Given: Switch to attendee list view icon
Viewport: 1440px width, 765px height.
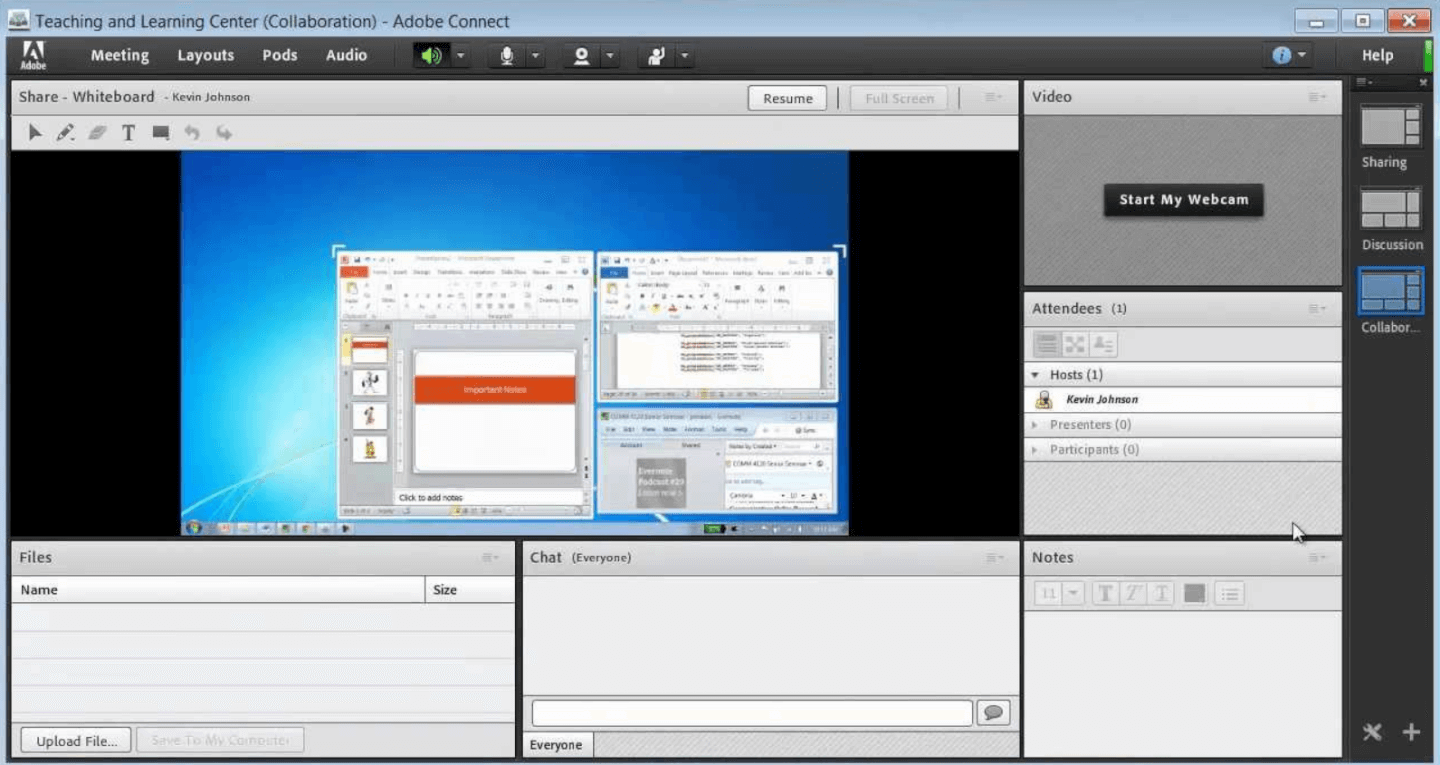Looking at the screenshot, I should (x=1046, y=345).
